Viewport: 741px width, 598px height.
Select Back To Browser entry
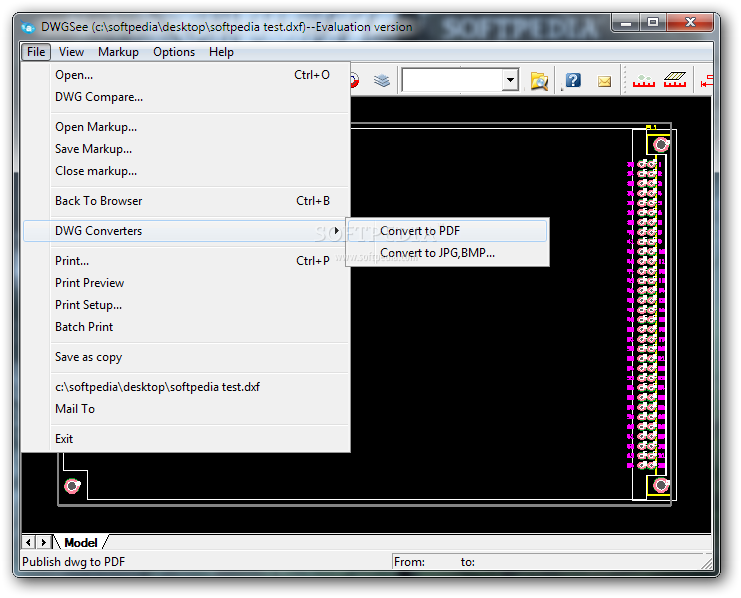(x=187, y=201)
